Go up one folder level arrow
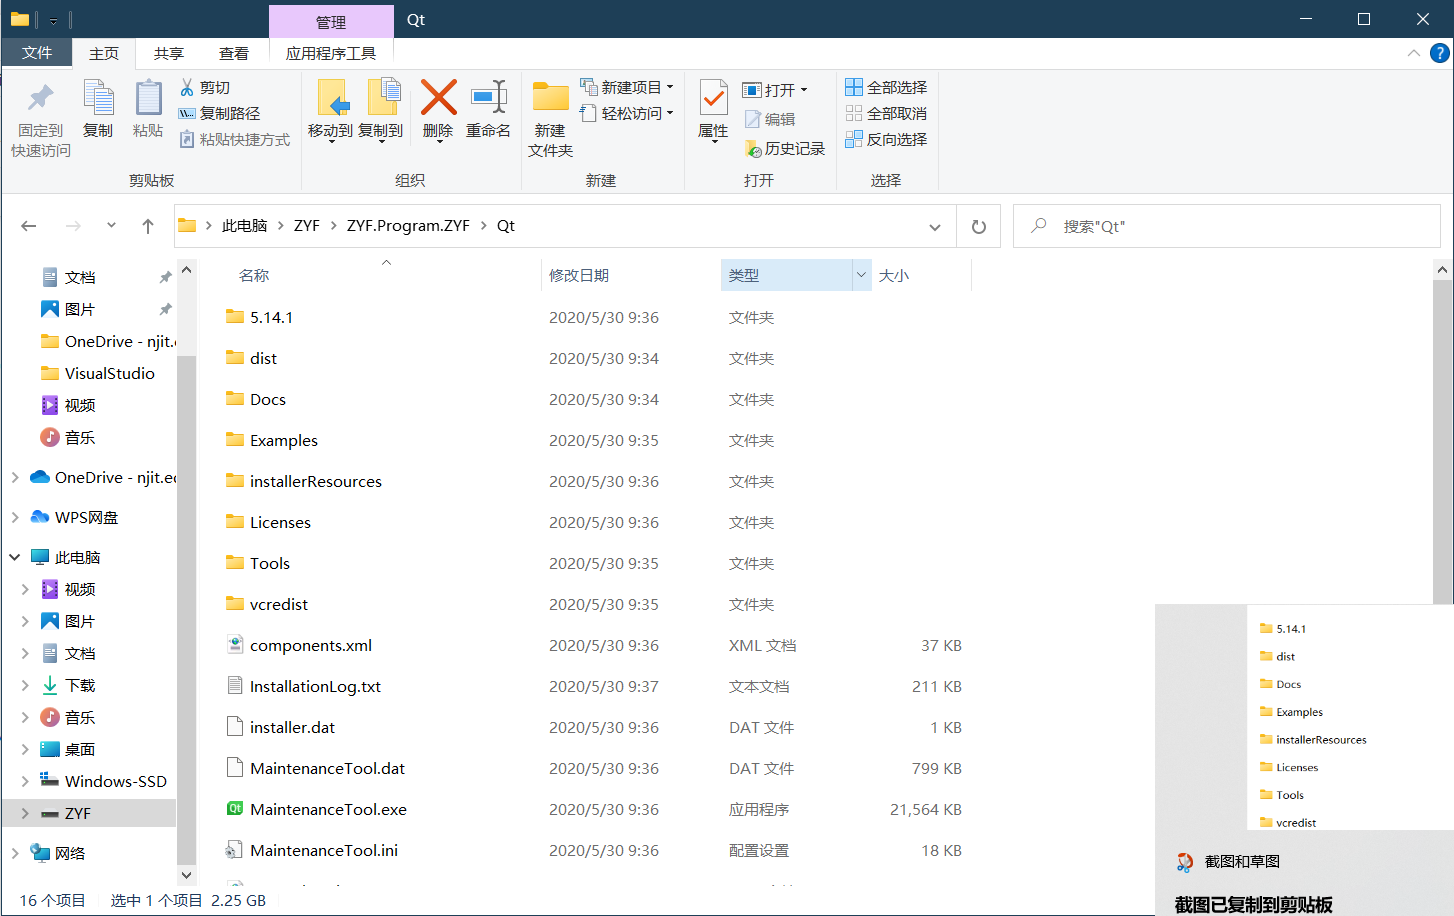This screenshot has width=1454, height=916. tap(148, 226)
